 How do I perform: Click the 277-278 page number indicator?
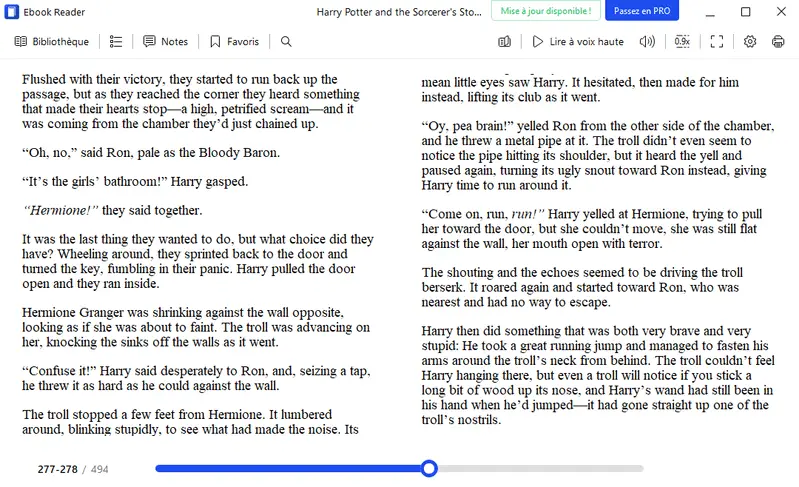pos(58,469)
